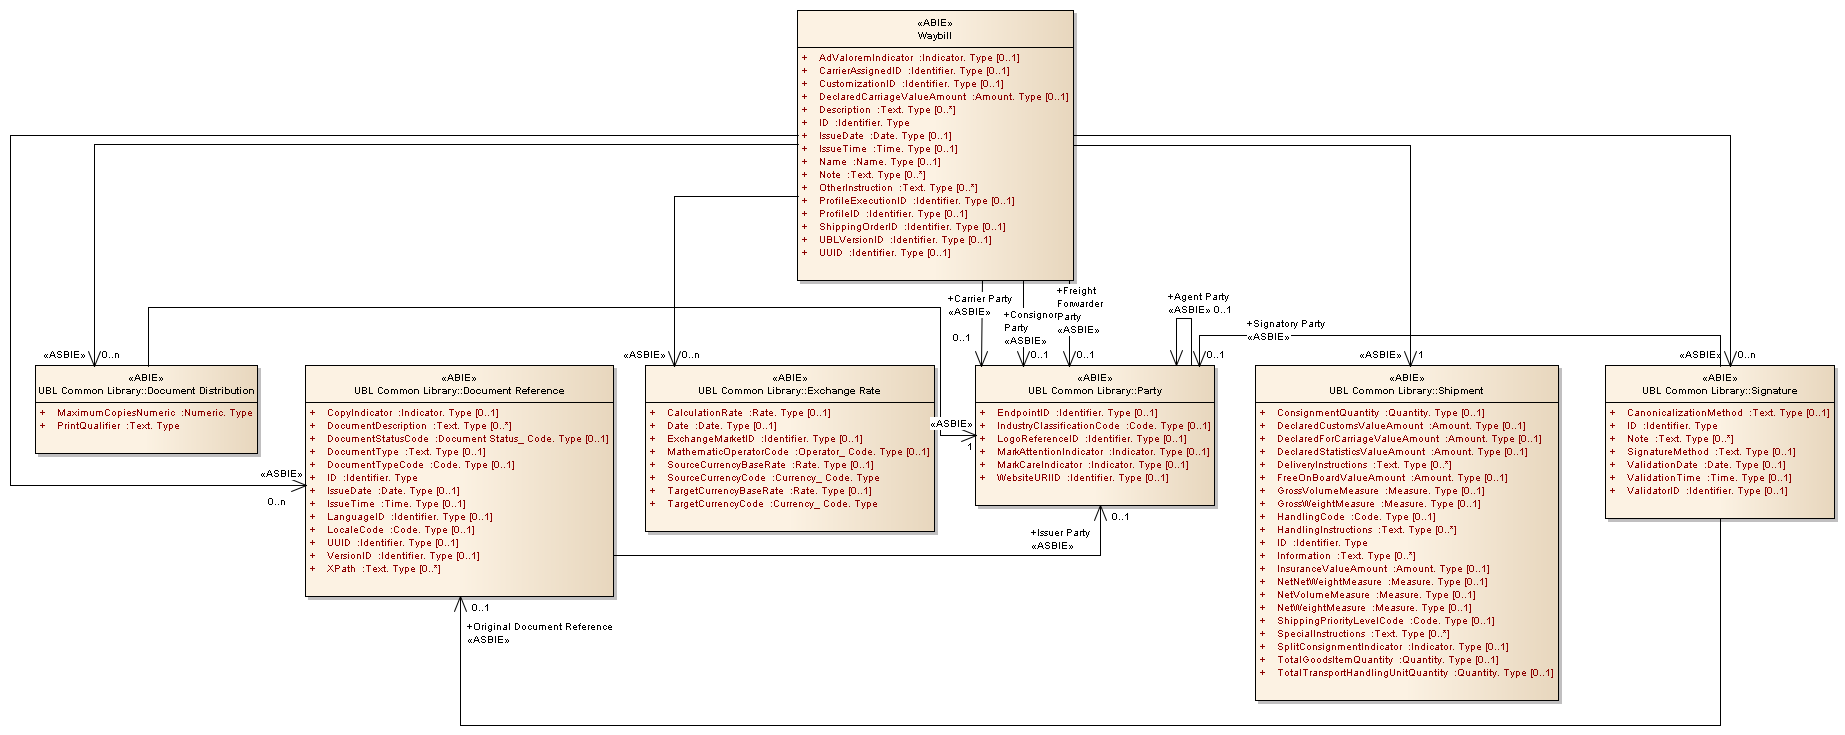Click the plus marker beside AdValoremIndicator
This screenshot has height=735, width=1845.
[x=804, y=58]
